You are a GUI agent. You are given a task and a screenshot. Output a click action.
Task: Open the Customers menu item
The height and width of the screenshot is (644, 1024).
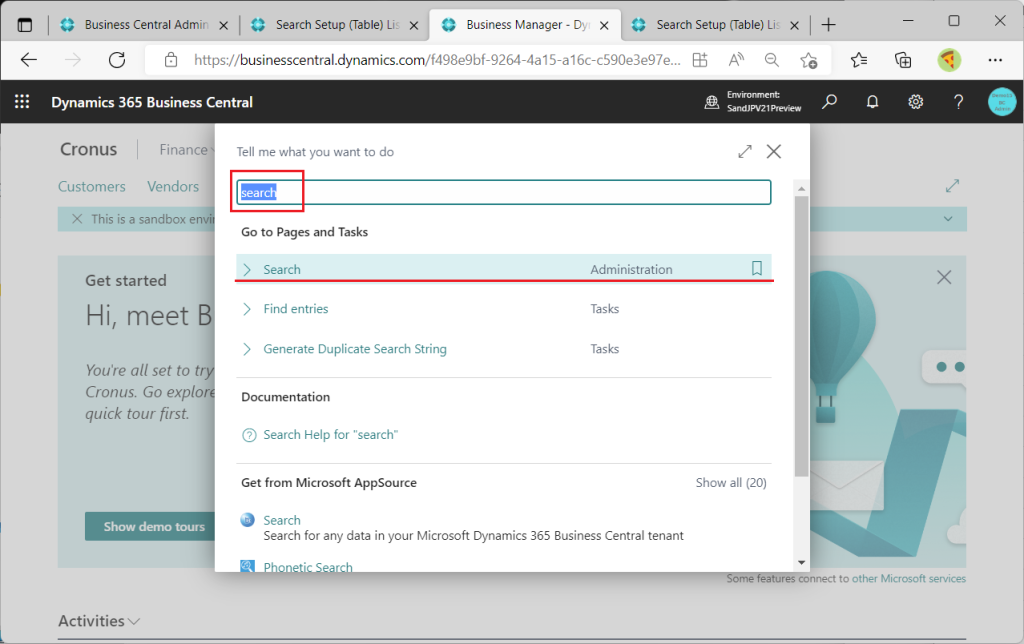(x=91, y=186)
